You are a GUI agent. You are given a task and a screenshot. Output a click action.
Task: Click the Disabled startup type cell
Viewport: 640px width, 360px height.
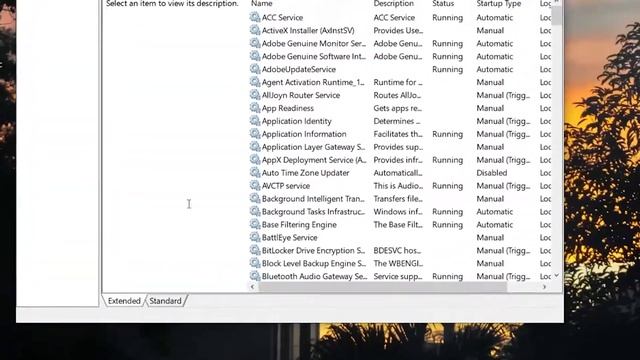tap(492, 173)
